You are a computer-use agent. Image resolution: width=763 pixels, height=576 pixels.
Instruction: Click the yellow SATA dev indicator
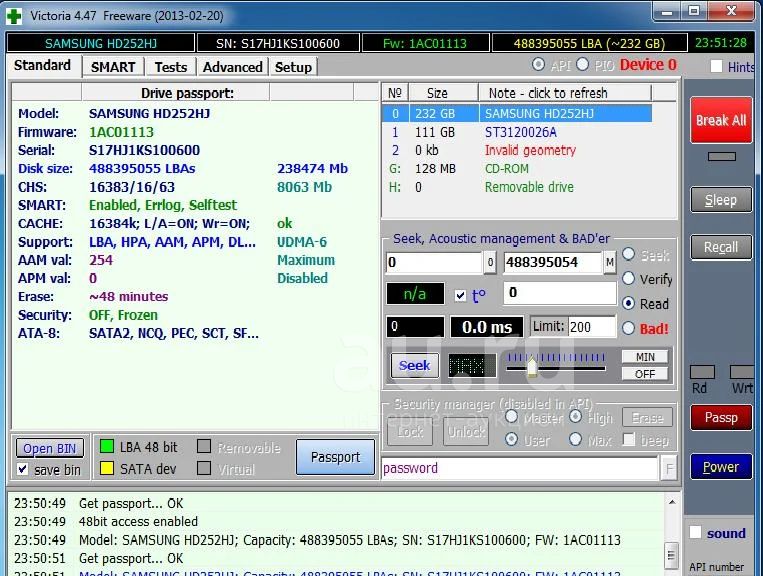(x=107, y=468)
